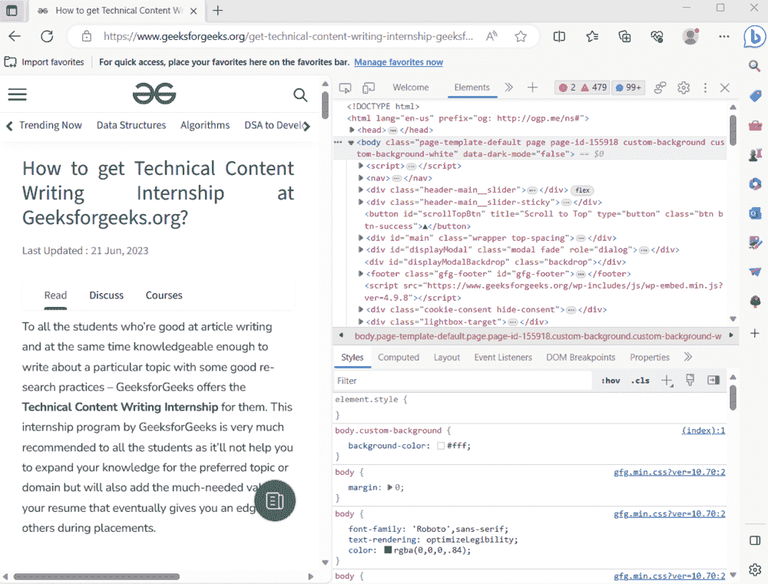Refresh the current page

47,36
